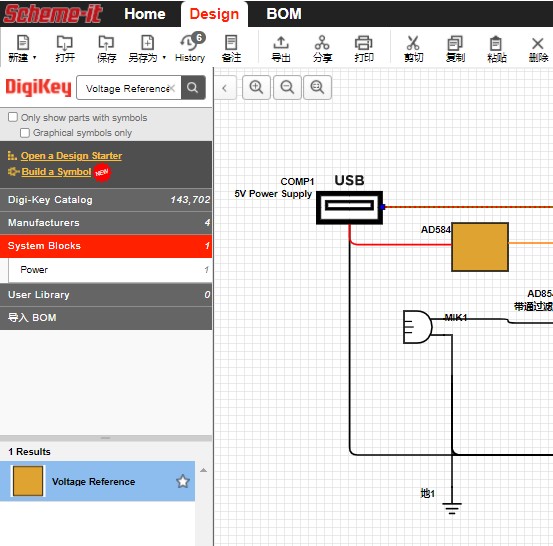
Task: Expand the Manufacturers section
Action: [106, 223]
